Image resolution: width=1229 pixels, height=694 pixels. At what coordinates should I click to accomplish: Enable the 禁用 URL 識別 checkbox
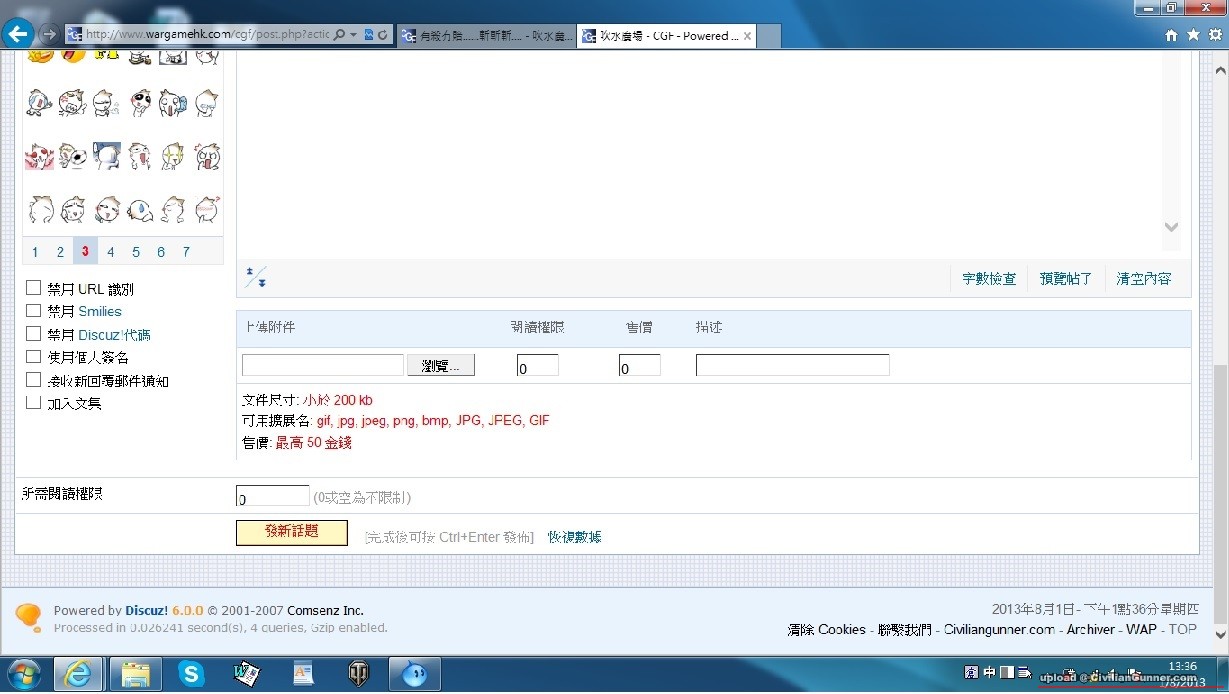click(34, 288)
